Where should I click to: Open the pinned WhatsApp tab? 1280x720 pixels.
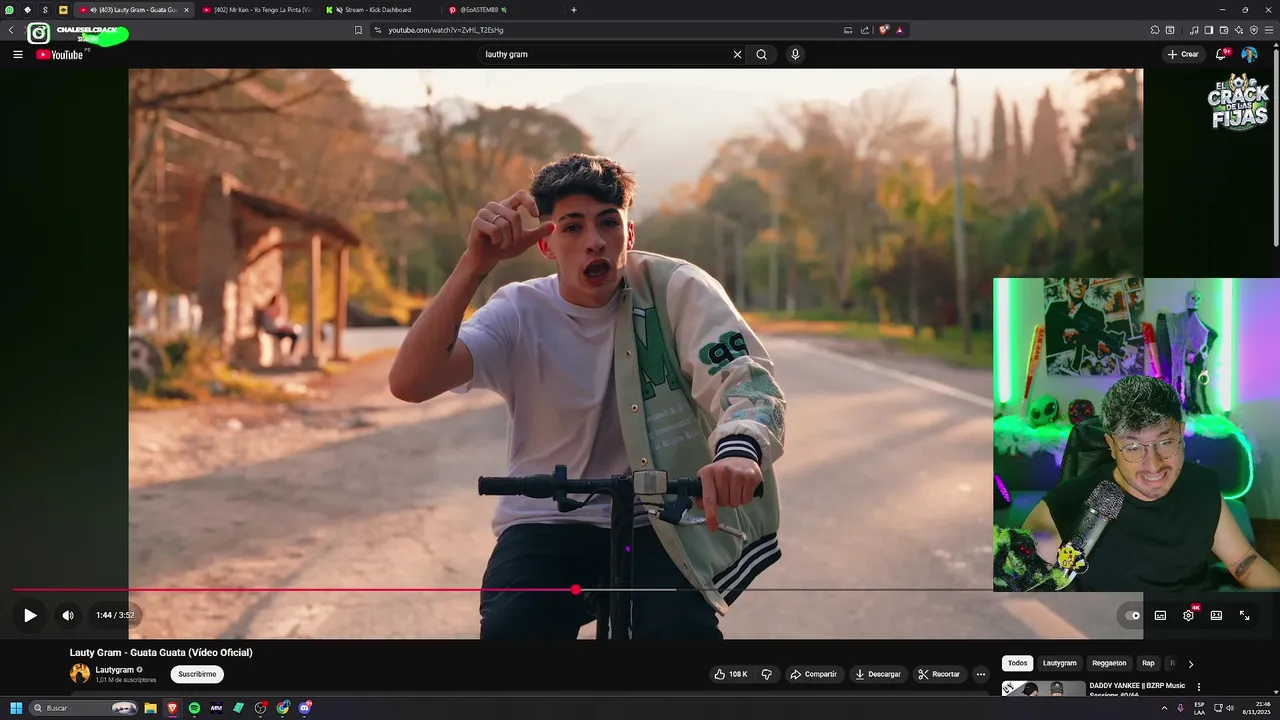pos(9,9)
